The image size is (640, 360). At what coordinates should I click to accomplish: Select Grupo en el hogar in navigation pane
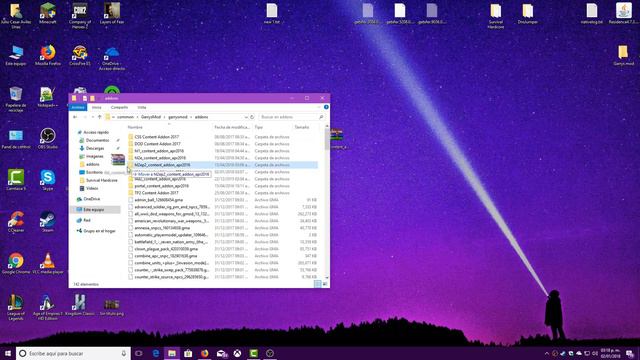99,231
